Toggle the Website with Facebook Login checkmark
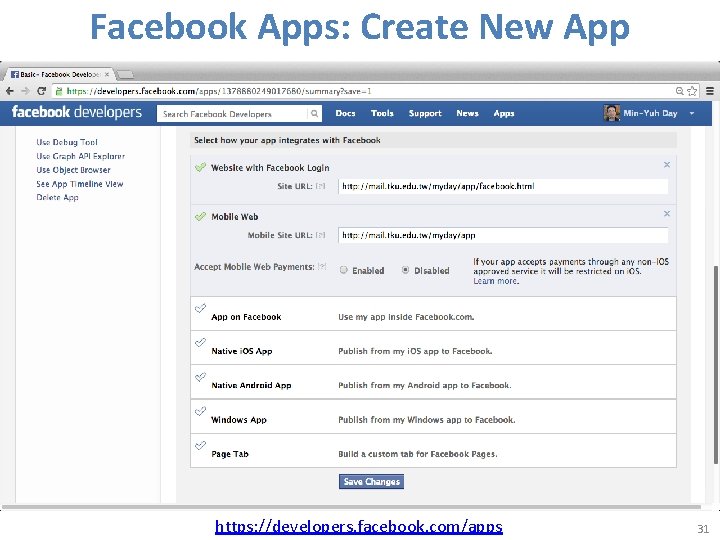Image resolution: width=720 pixels, height=540 pixels. [x=200, y=167]
